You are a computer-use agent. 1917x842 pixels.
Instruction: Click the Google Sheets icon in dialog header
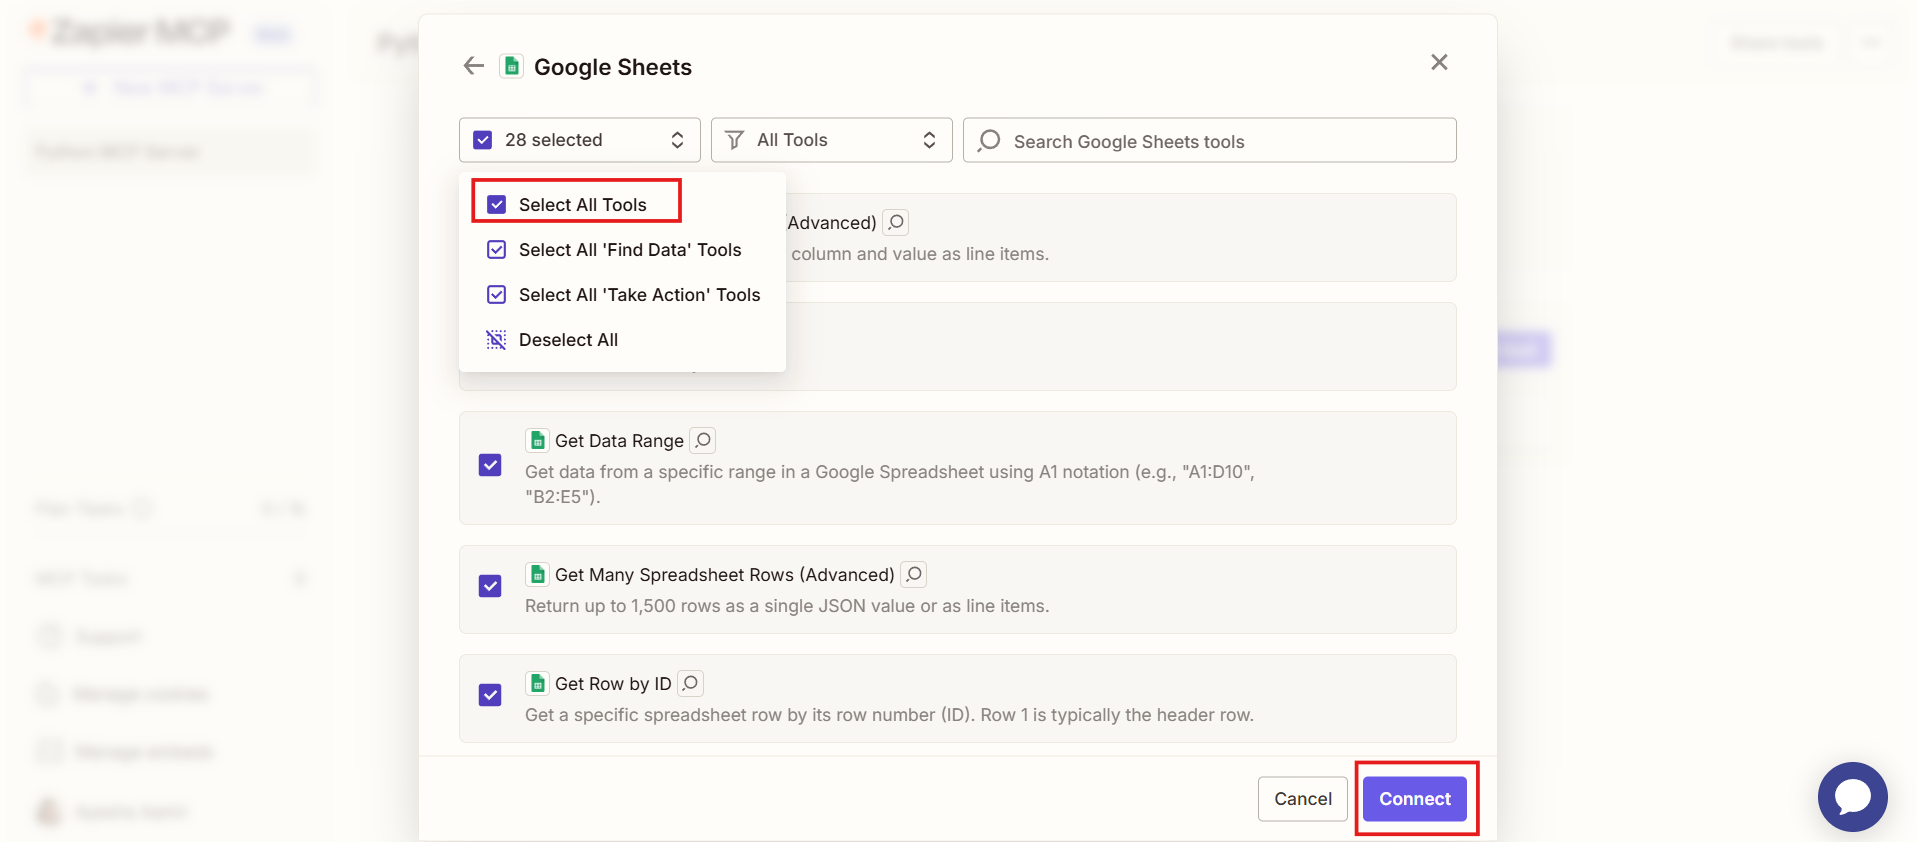click(512, 66)
